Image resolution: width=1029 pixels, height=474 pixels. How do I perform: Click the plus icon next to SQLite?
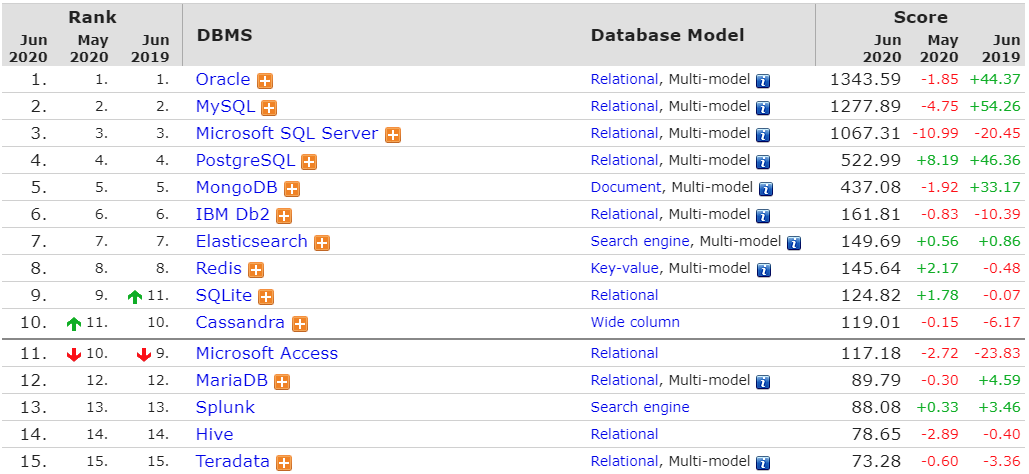click(x=266, y=297)
